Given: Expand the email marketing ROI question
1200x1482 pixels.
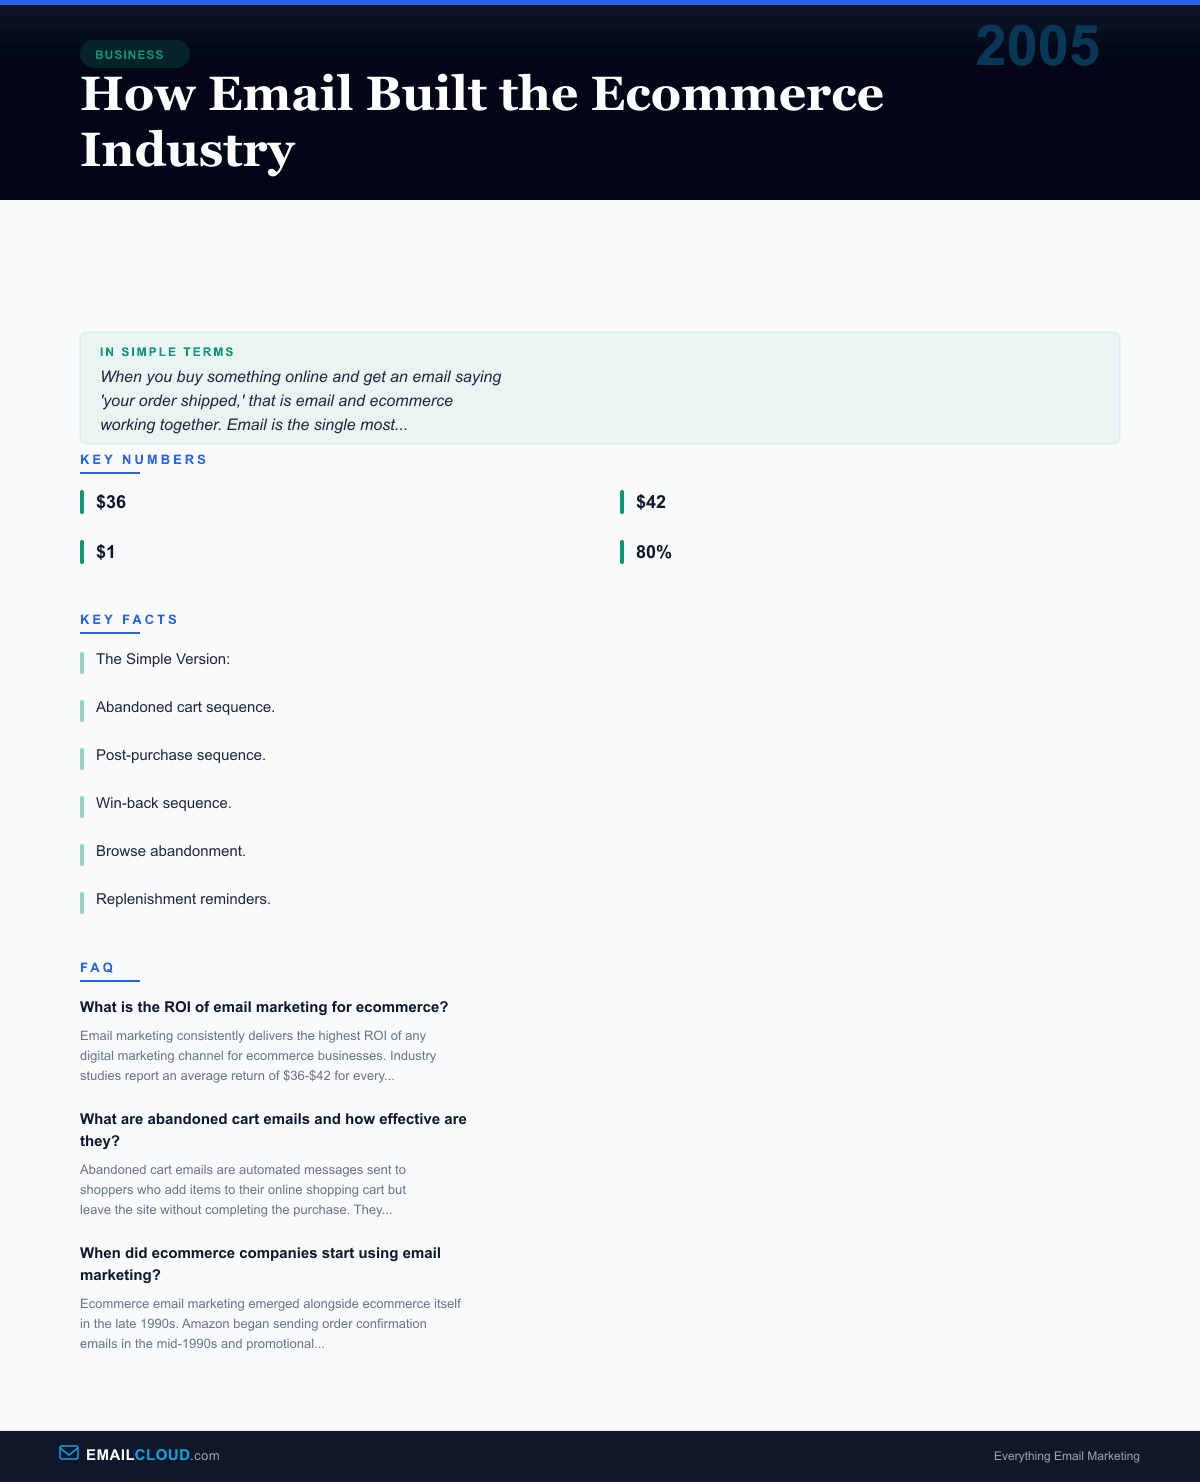Looking at the screenshot, I should point(264,1007).
